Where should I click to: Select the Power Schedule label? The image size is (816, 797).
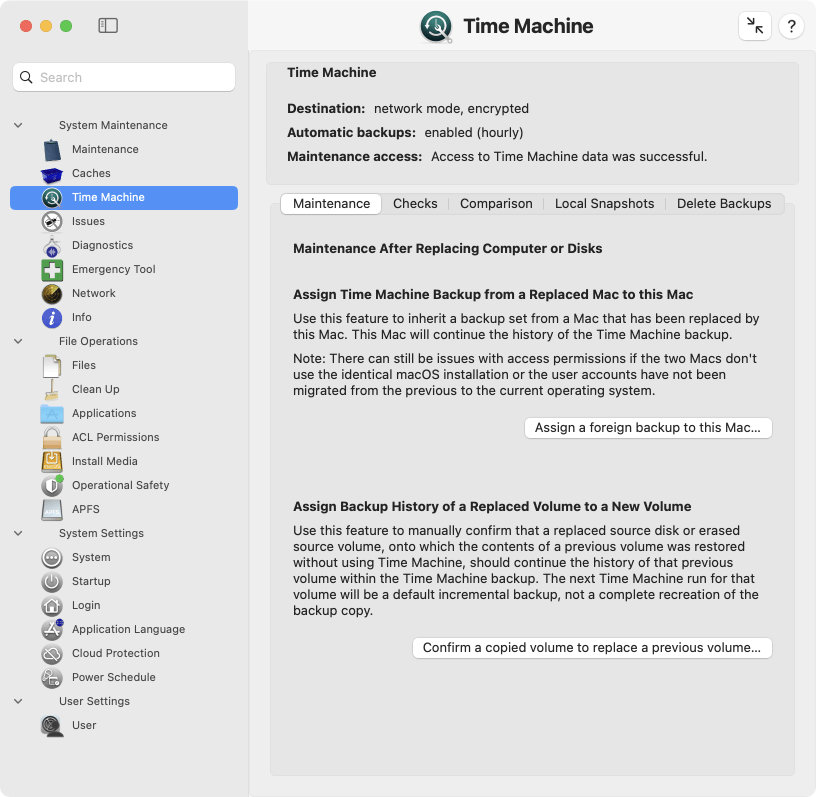114,677
